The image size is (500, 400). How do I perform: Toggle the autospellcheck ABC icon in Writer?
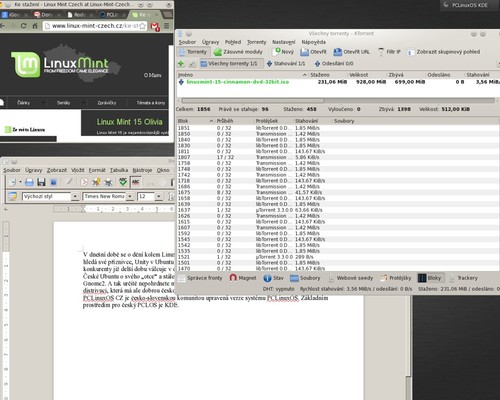coord(136,182)
